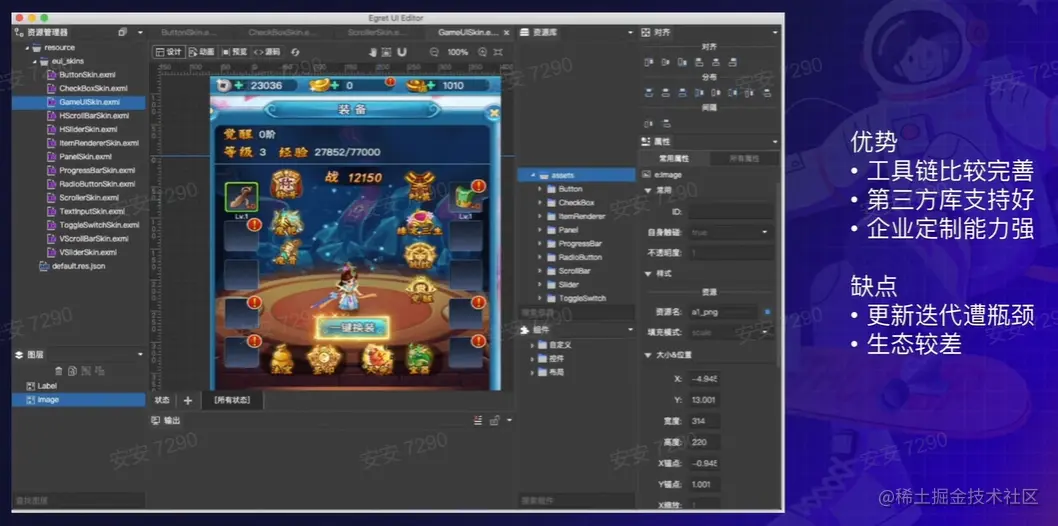The width and height of the screenshot is (1058, 526).
Task: Switch to 源码 source mode
Action: click(267, 52)
